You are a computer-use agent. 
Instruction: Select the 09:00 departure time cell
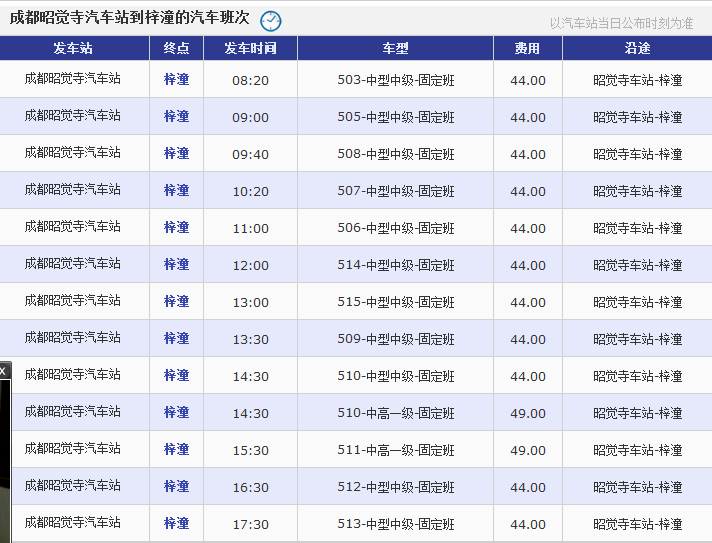251,118
